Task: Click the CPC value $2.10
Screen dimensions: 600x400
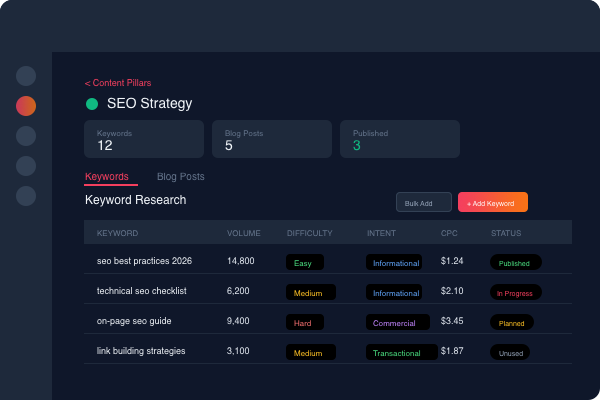Action: click(452, 291)
